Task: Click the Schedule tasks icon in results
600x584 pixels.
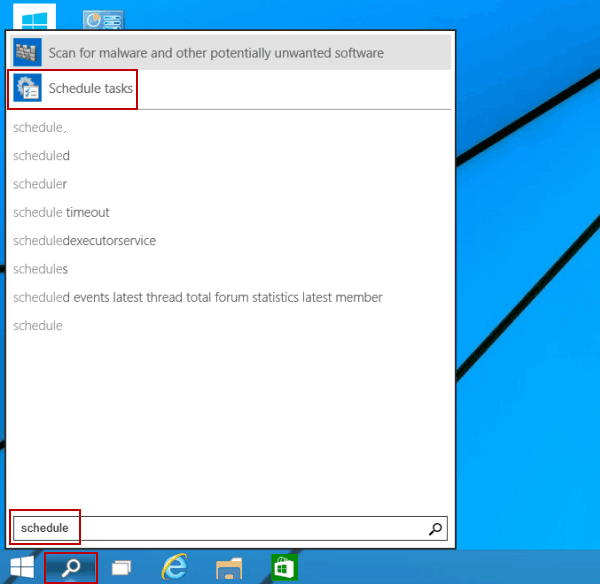Action: [27, 89]
